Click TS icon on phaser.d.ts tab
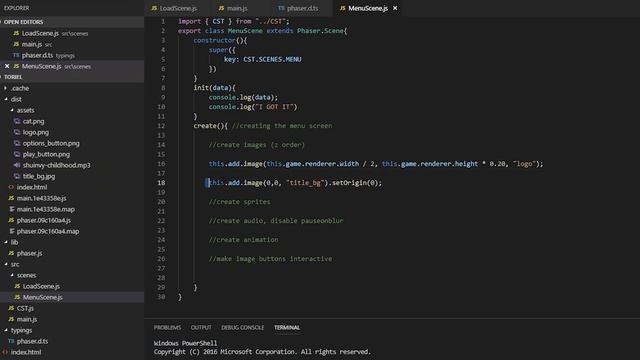Screen dimensions: 640x360 coord(281,8)
